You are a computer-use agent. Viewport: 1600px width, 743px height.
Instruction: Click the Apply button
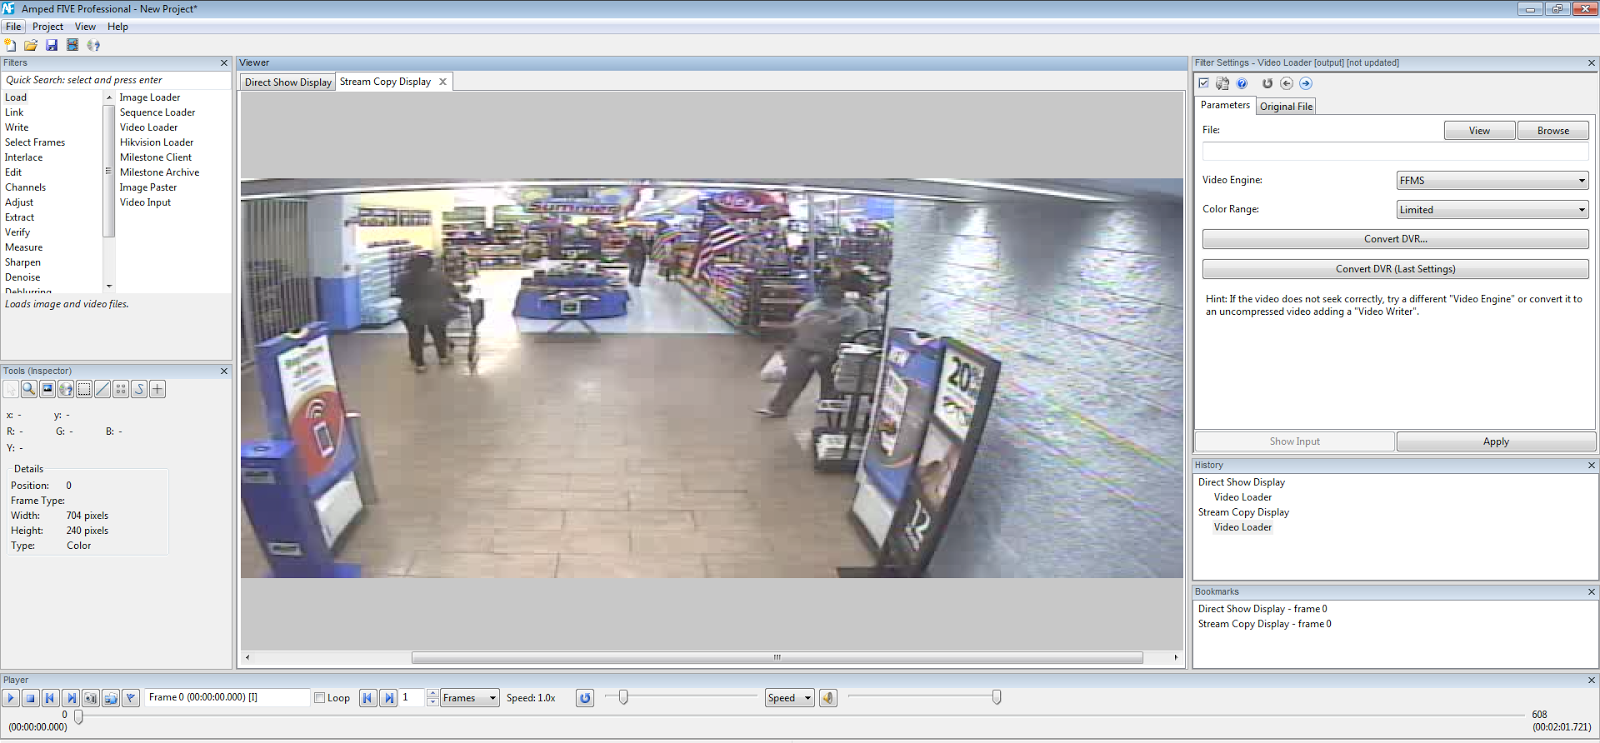click(x=1496, y=442)
